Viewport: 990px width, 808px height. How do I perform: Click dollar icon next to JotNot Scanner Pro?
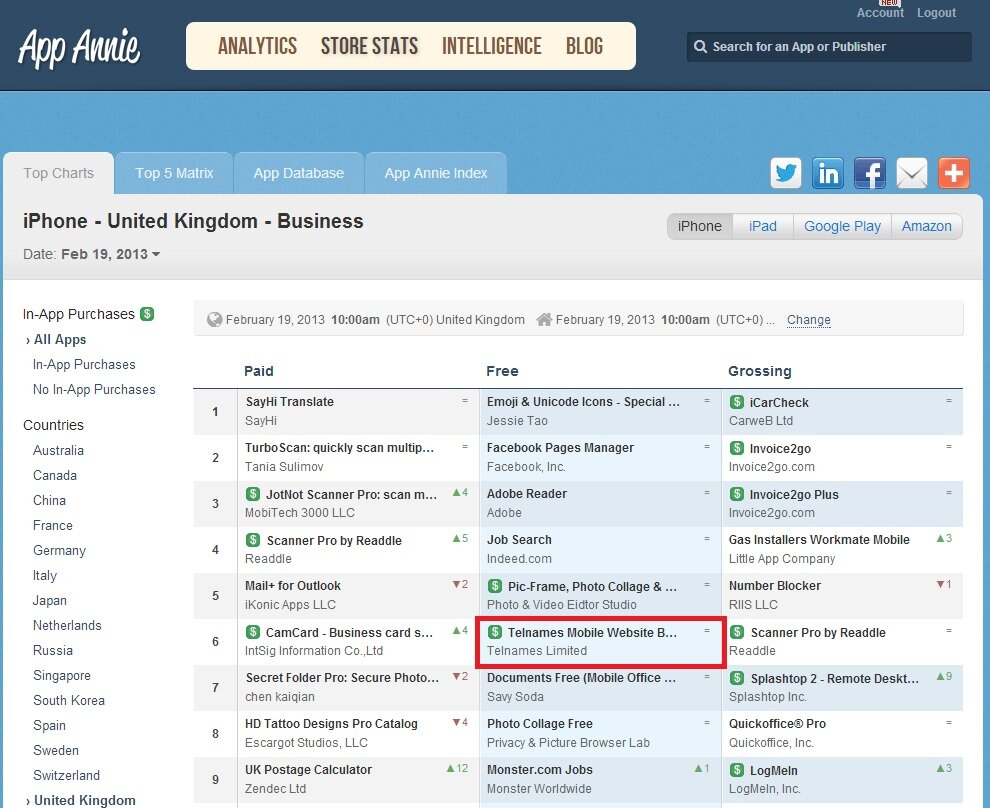coord(253,494)
